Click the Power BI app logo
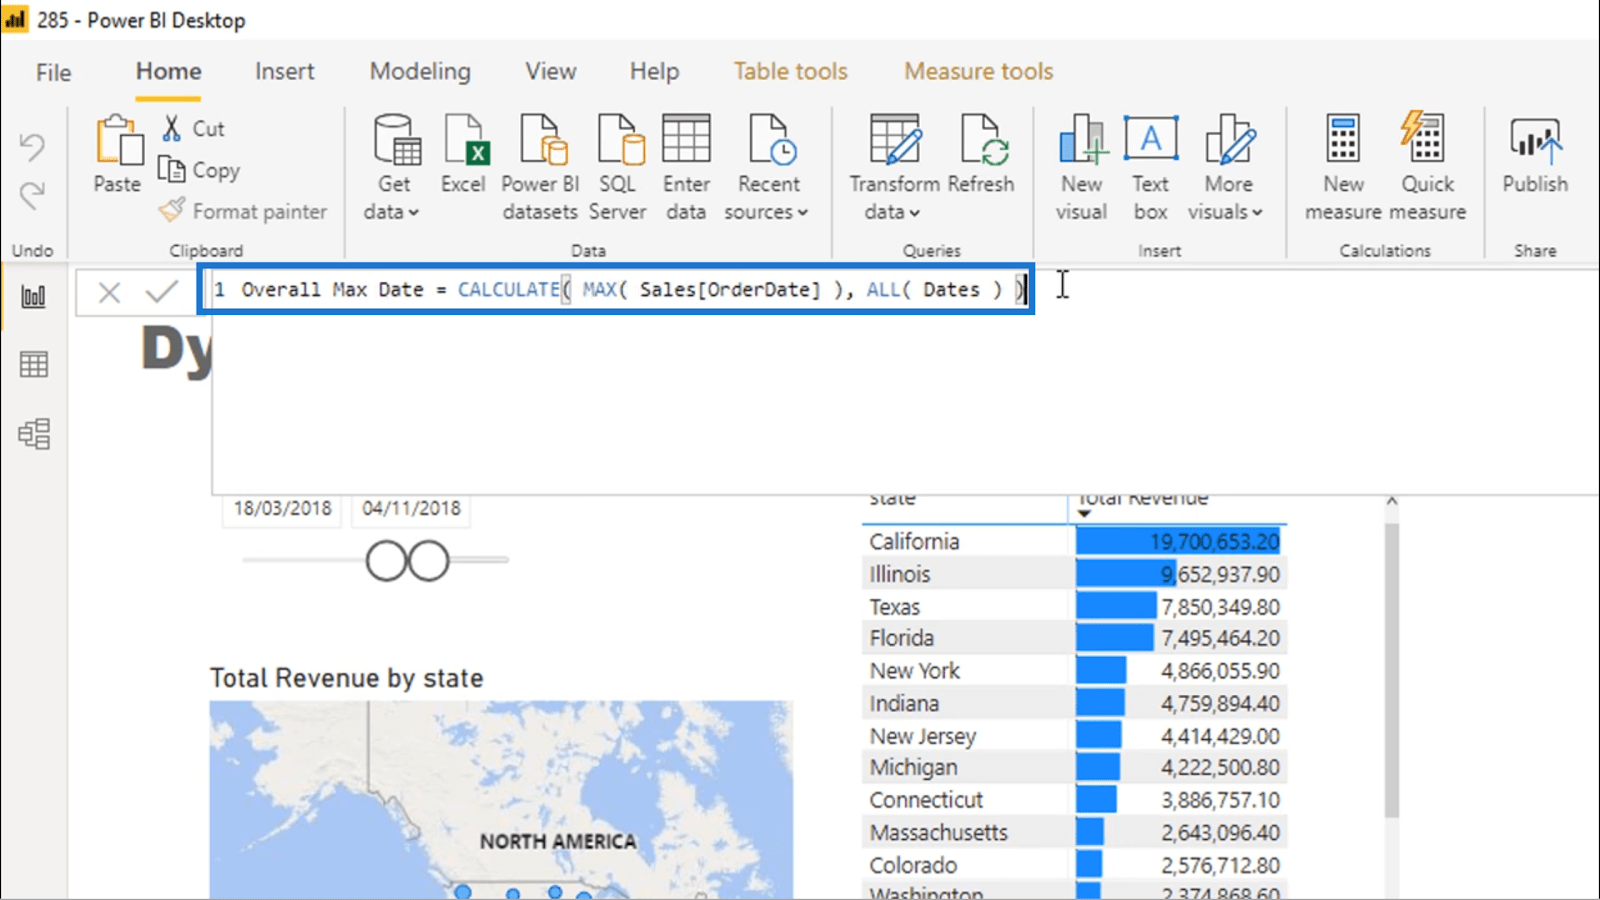 (16, 19)
